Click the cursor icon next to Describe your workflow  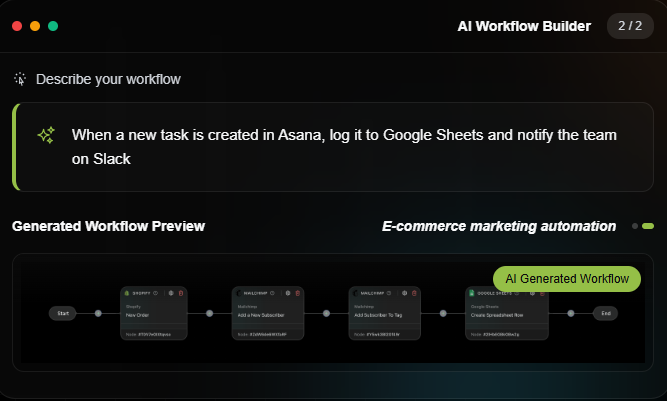point(20,79)
